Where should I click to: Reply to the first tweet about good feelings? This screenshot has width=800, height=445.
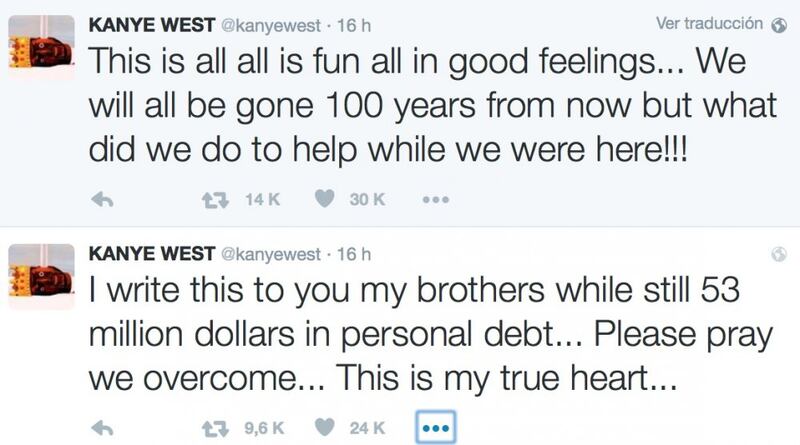102,200
